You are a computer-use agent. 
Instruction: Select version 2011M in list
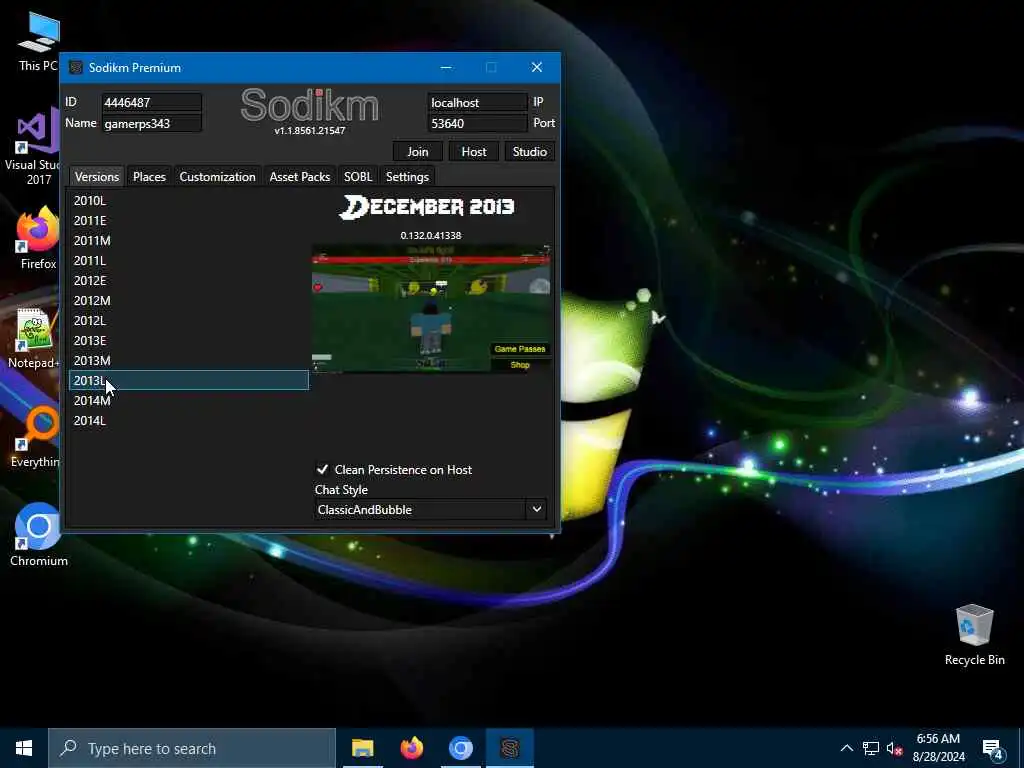[x=189, y=240]
